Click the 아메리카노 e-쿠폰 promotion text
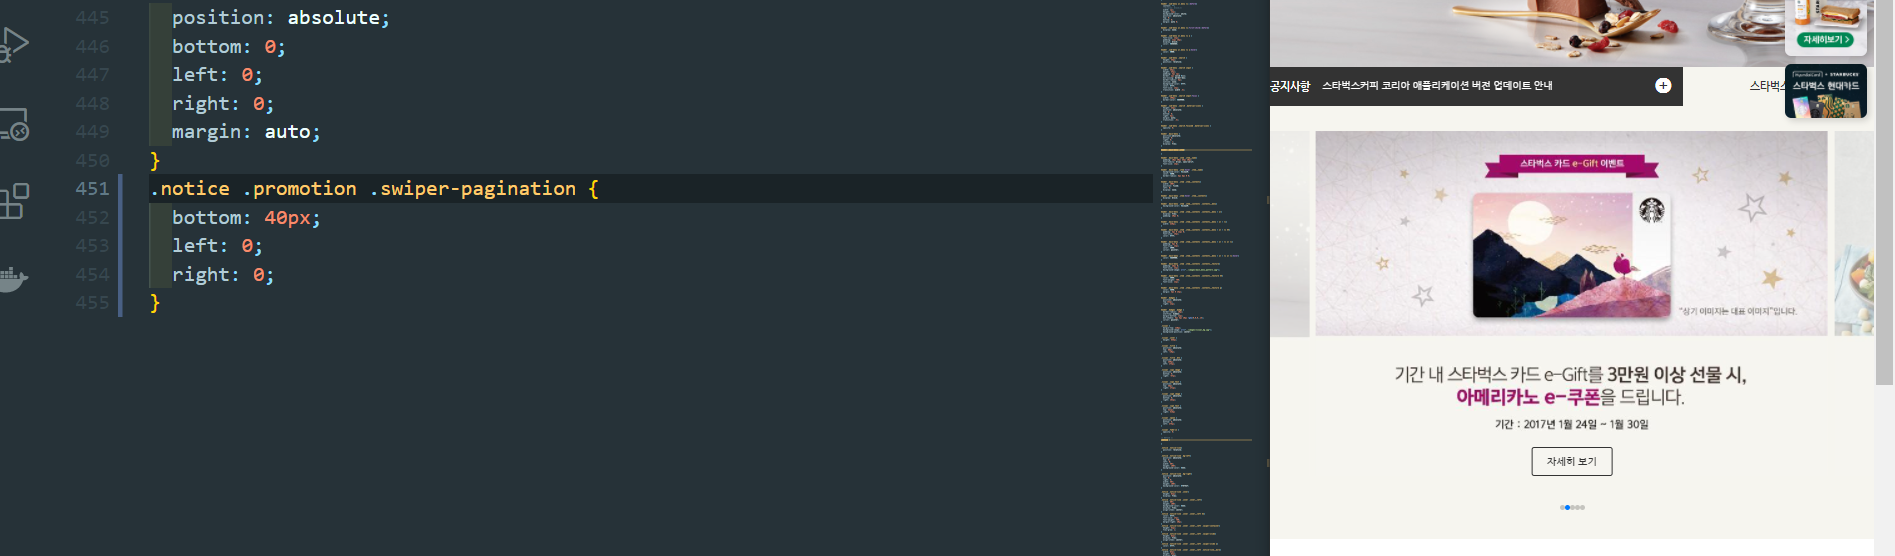1895x556 pixels. [x=1527, y=397]
